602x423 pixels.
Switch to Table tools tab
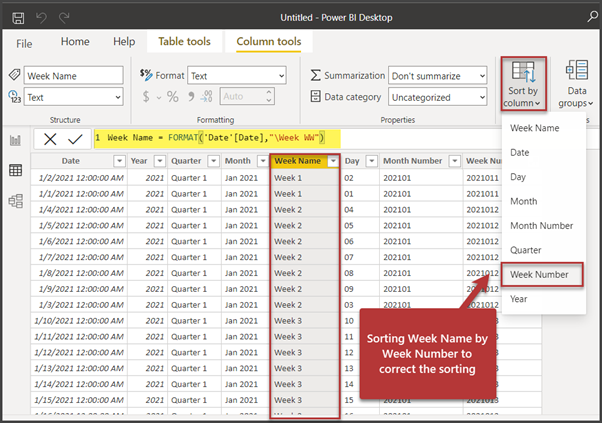click(x=184, y=41)
